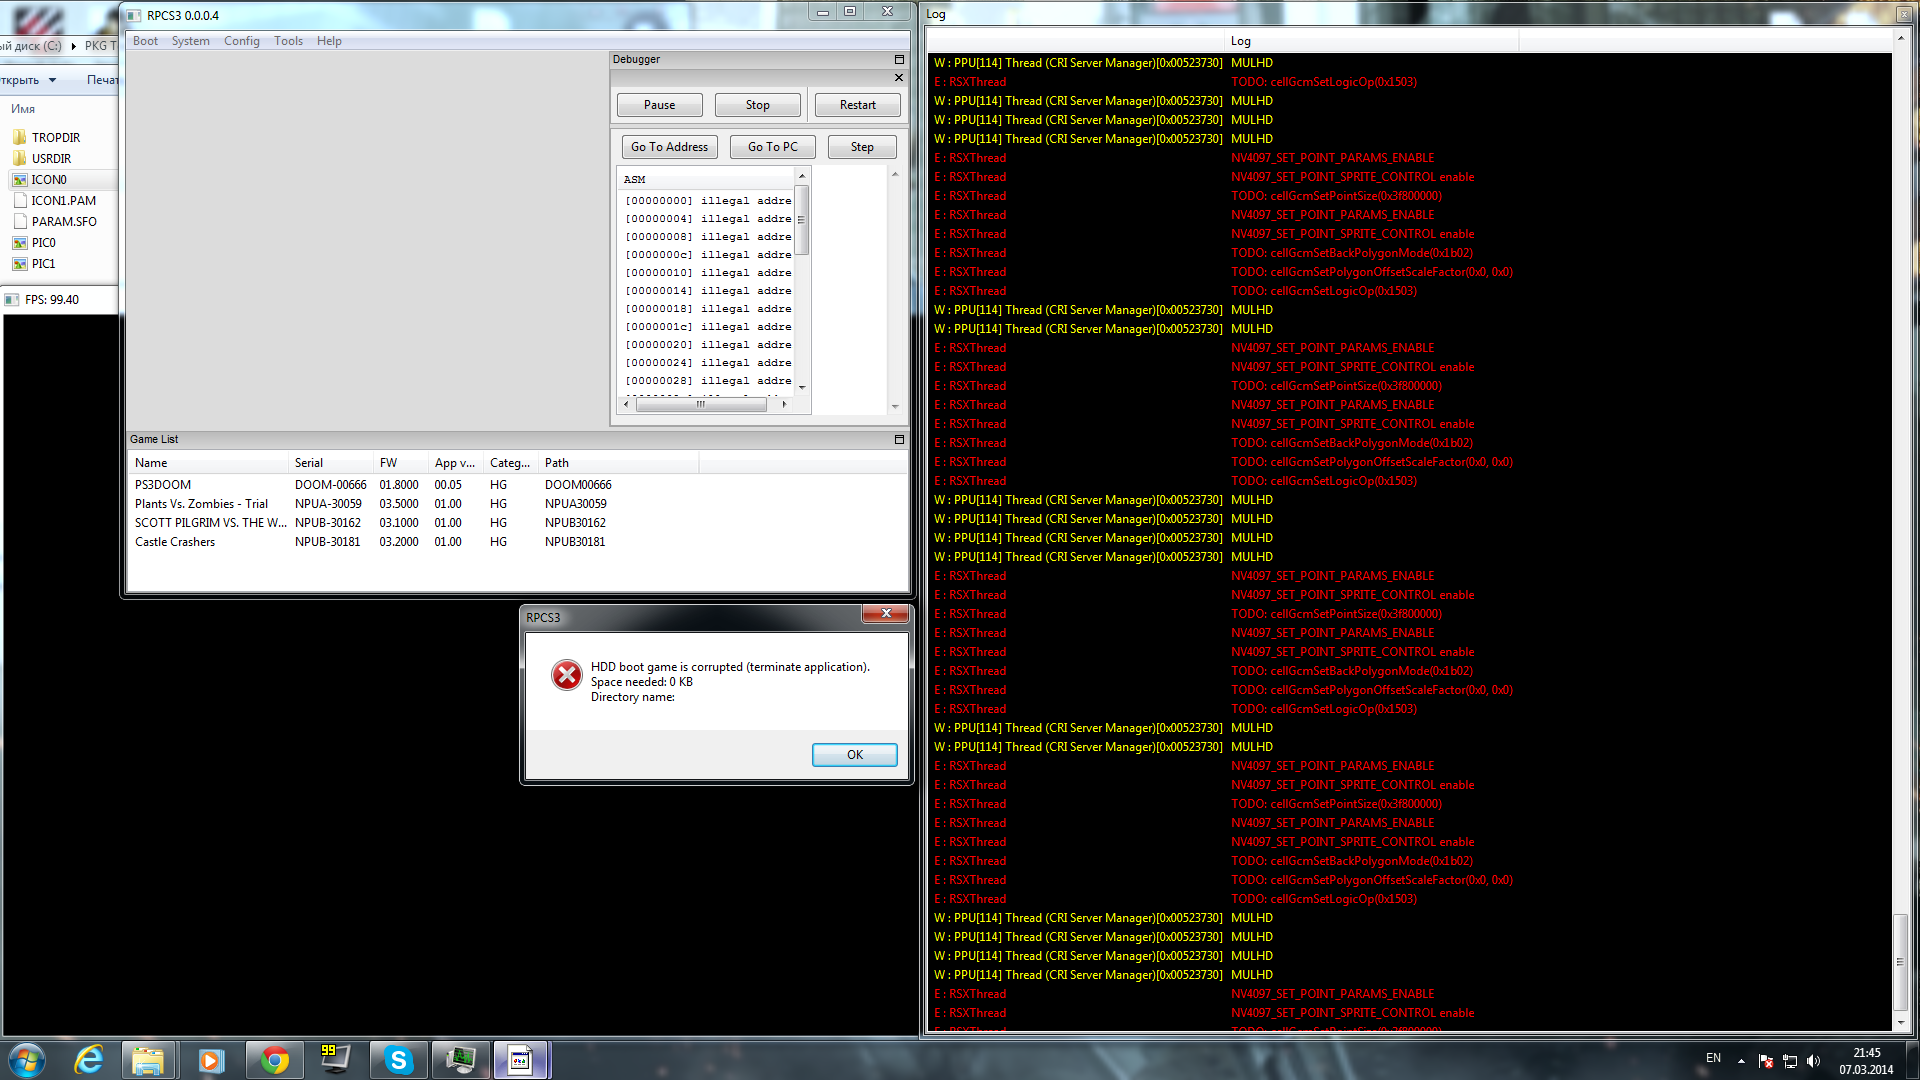Select the Castle Crashers game row
Image resolution: width=1920 pixels, height=1080 pixels.
175,542
